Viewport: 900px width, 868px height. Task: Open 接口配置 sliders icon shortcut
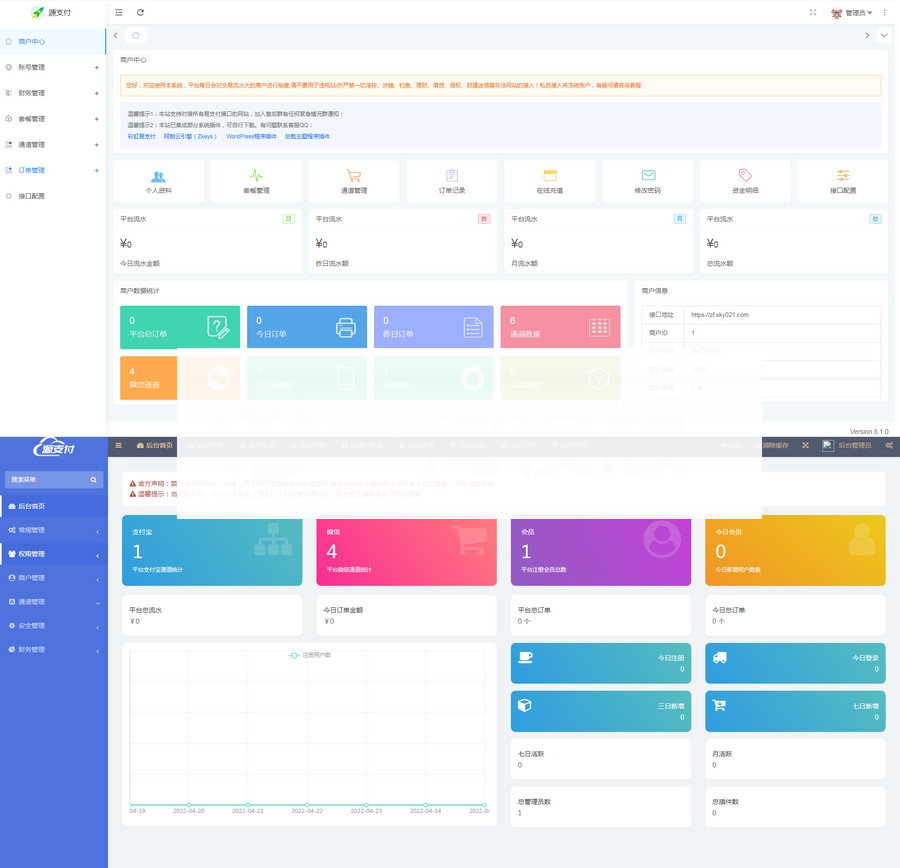pyautogui.click(x=843, y=180)
